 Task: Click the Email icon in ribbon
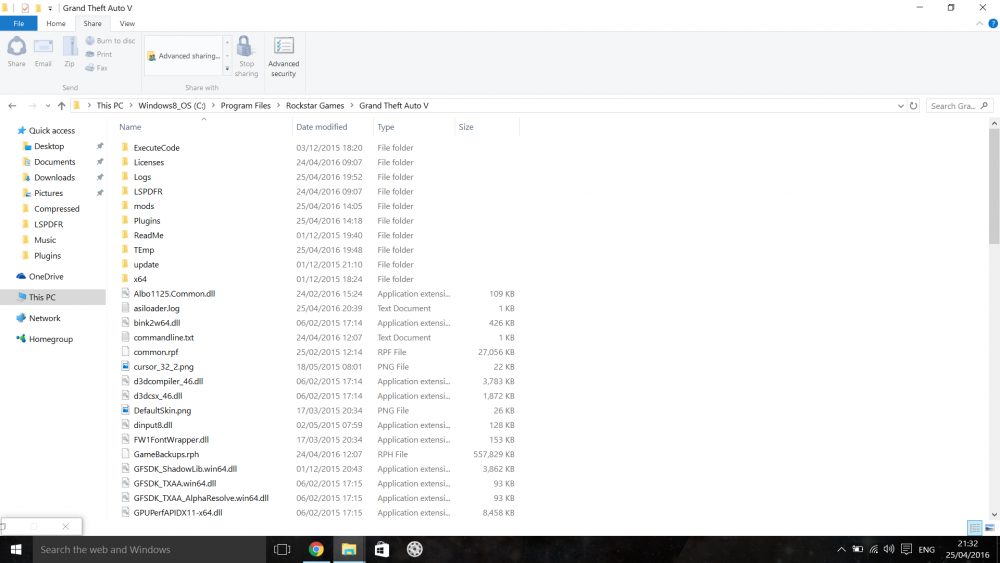pos(43,51)
